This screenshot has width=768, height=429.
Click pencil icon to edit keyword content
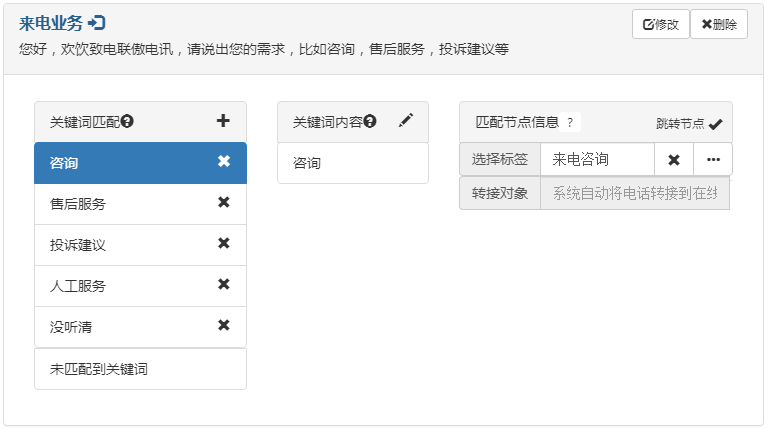(x=405, y=121)
